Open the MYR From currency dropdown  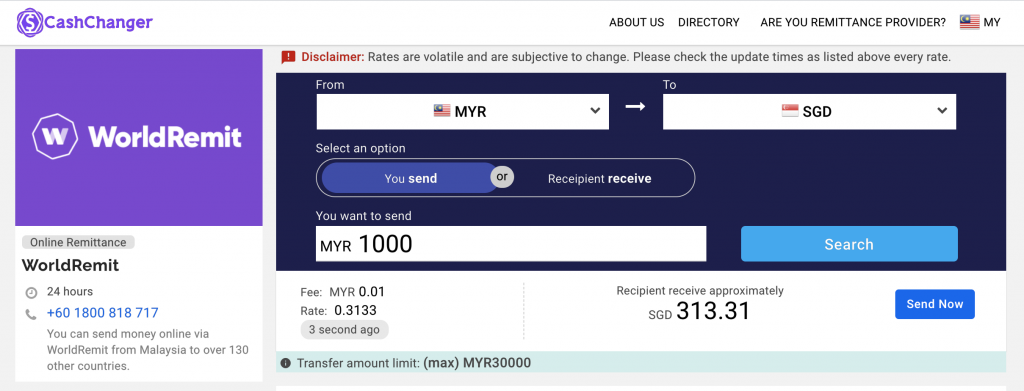point(462,112)
